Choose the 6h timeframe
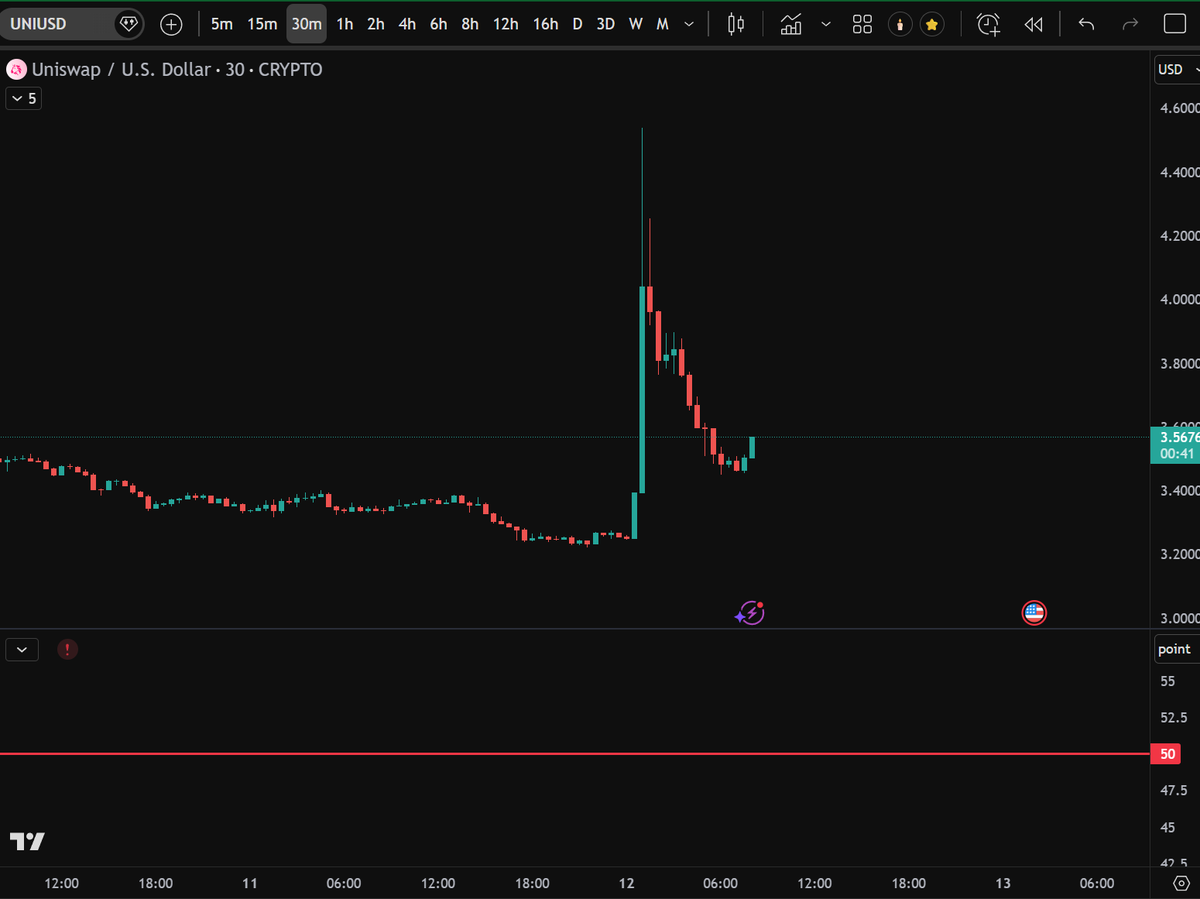 tap(438, 24)
